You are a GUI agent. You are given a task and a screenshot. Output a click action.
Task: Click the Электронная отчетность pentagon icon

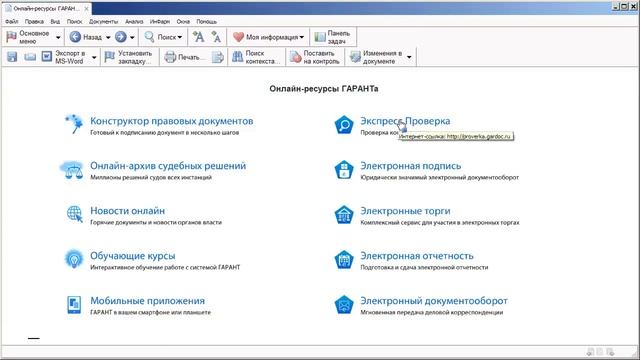(344, 260)
